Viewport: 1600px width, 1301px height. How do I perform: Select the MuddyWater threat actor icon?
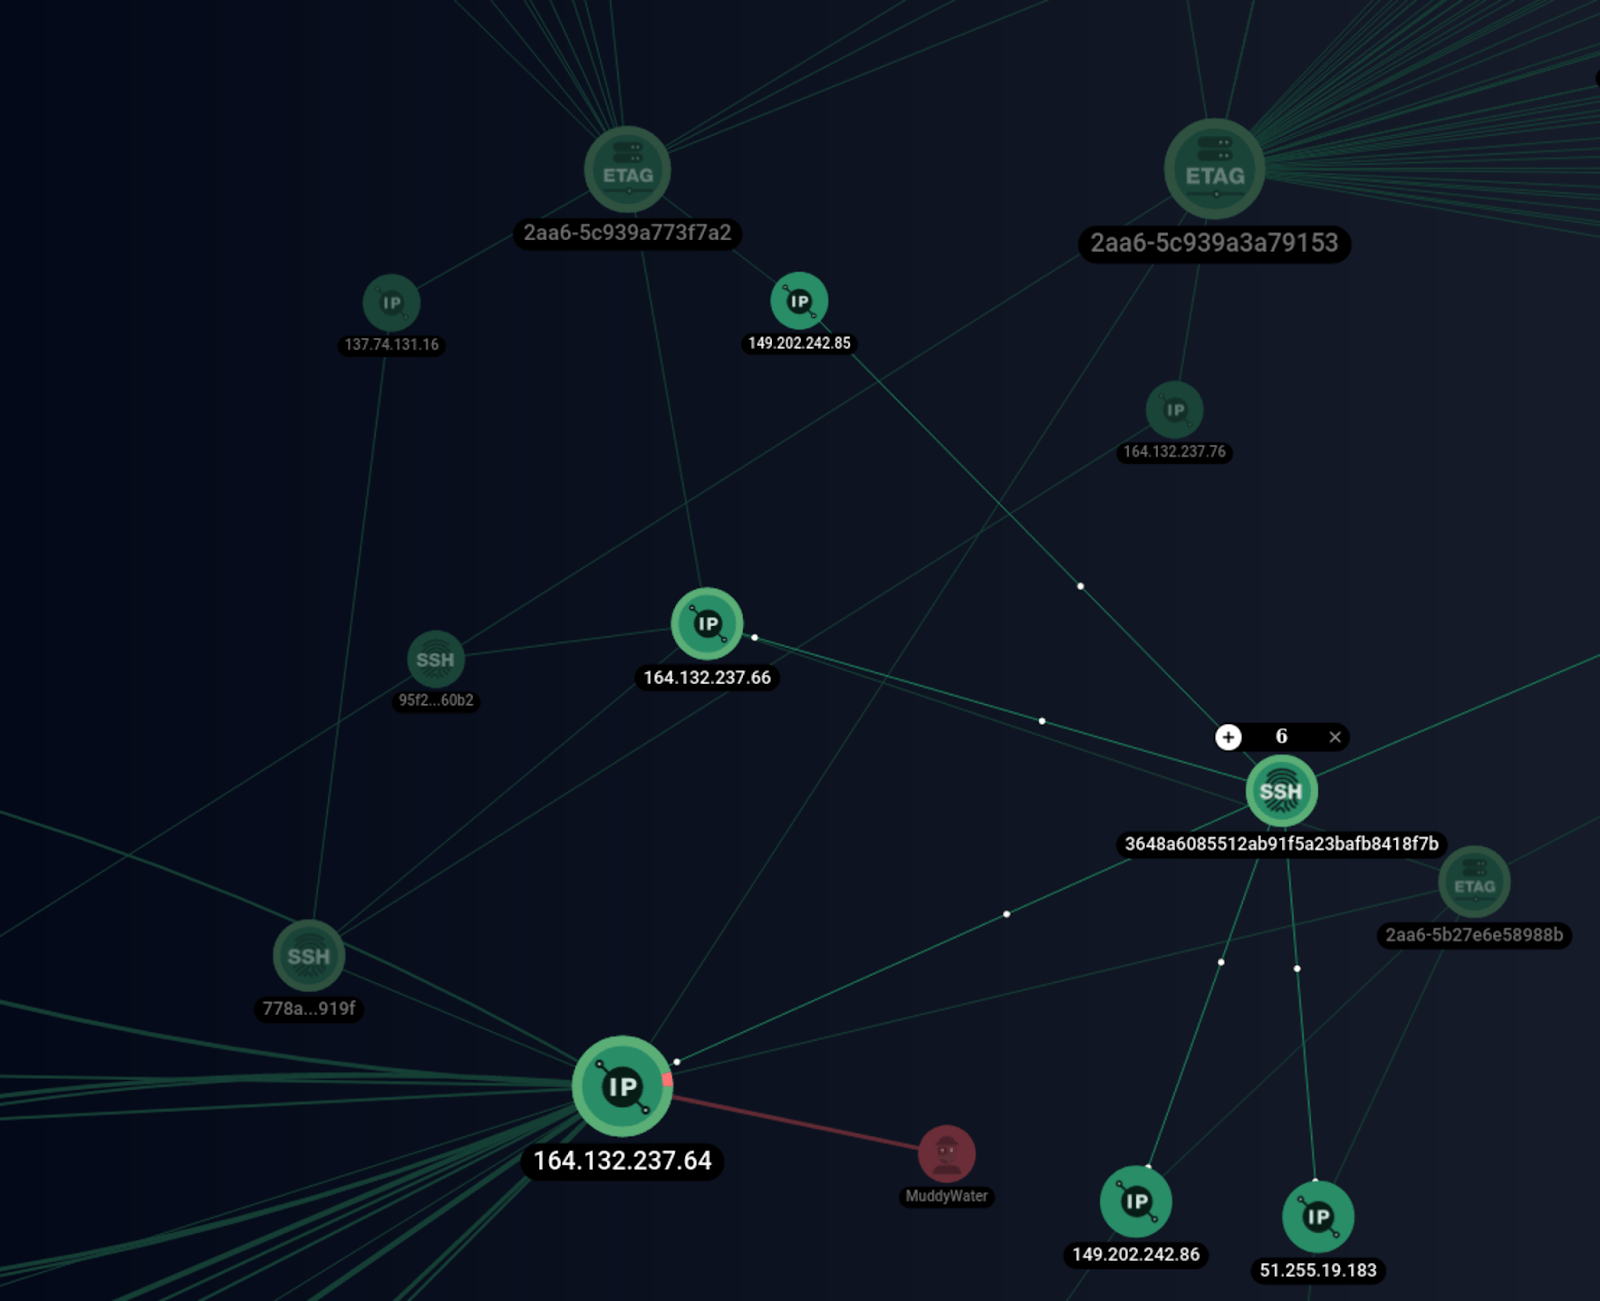point(946,1153)
